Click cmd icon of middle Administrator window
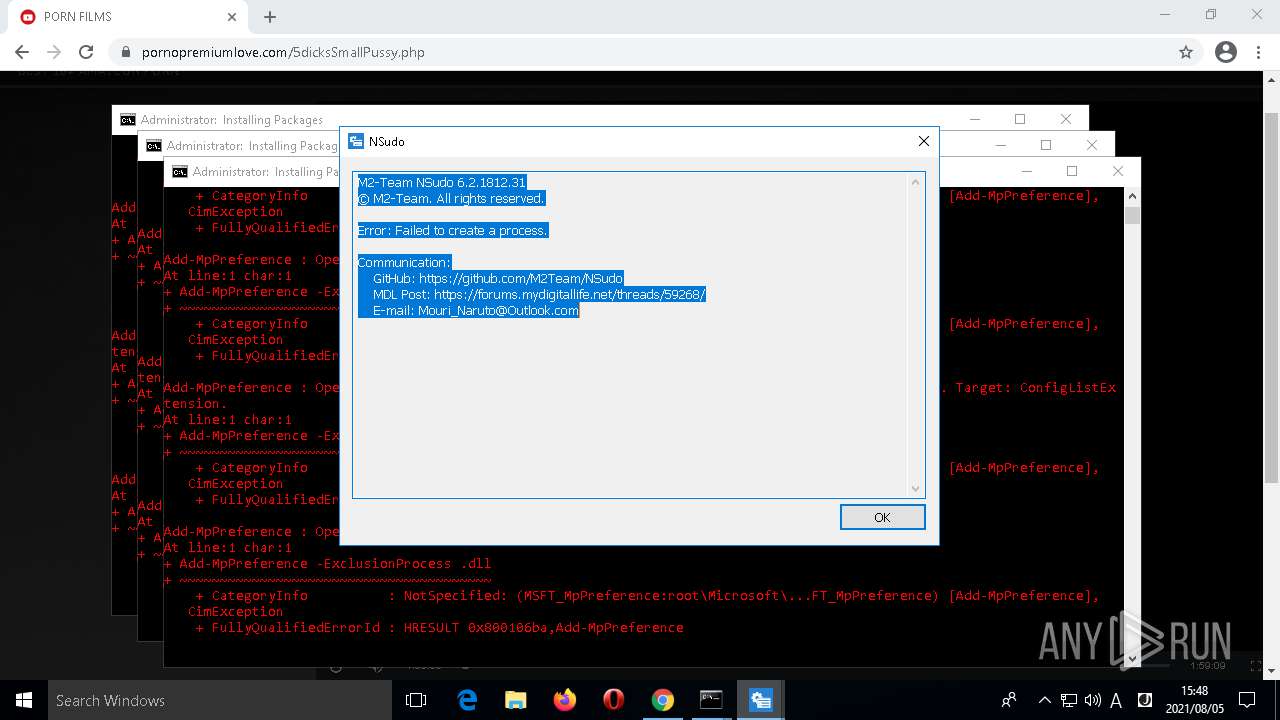The width and height of the screenshot is (1280, 720). pyautogui.click(x=154, y=145)
